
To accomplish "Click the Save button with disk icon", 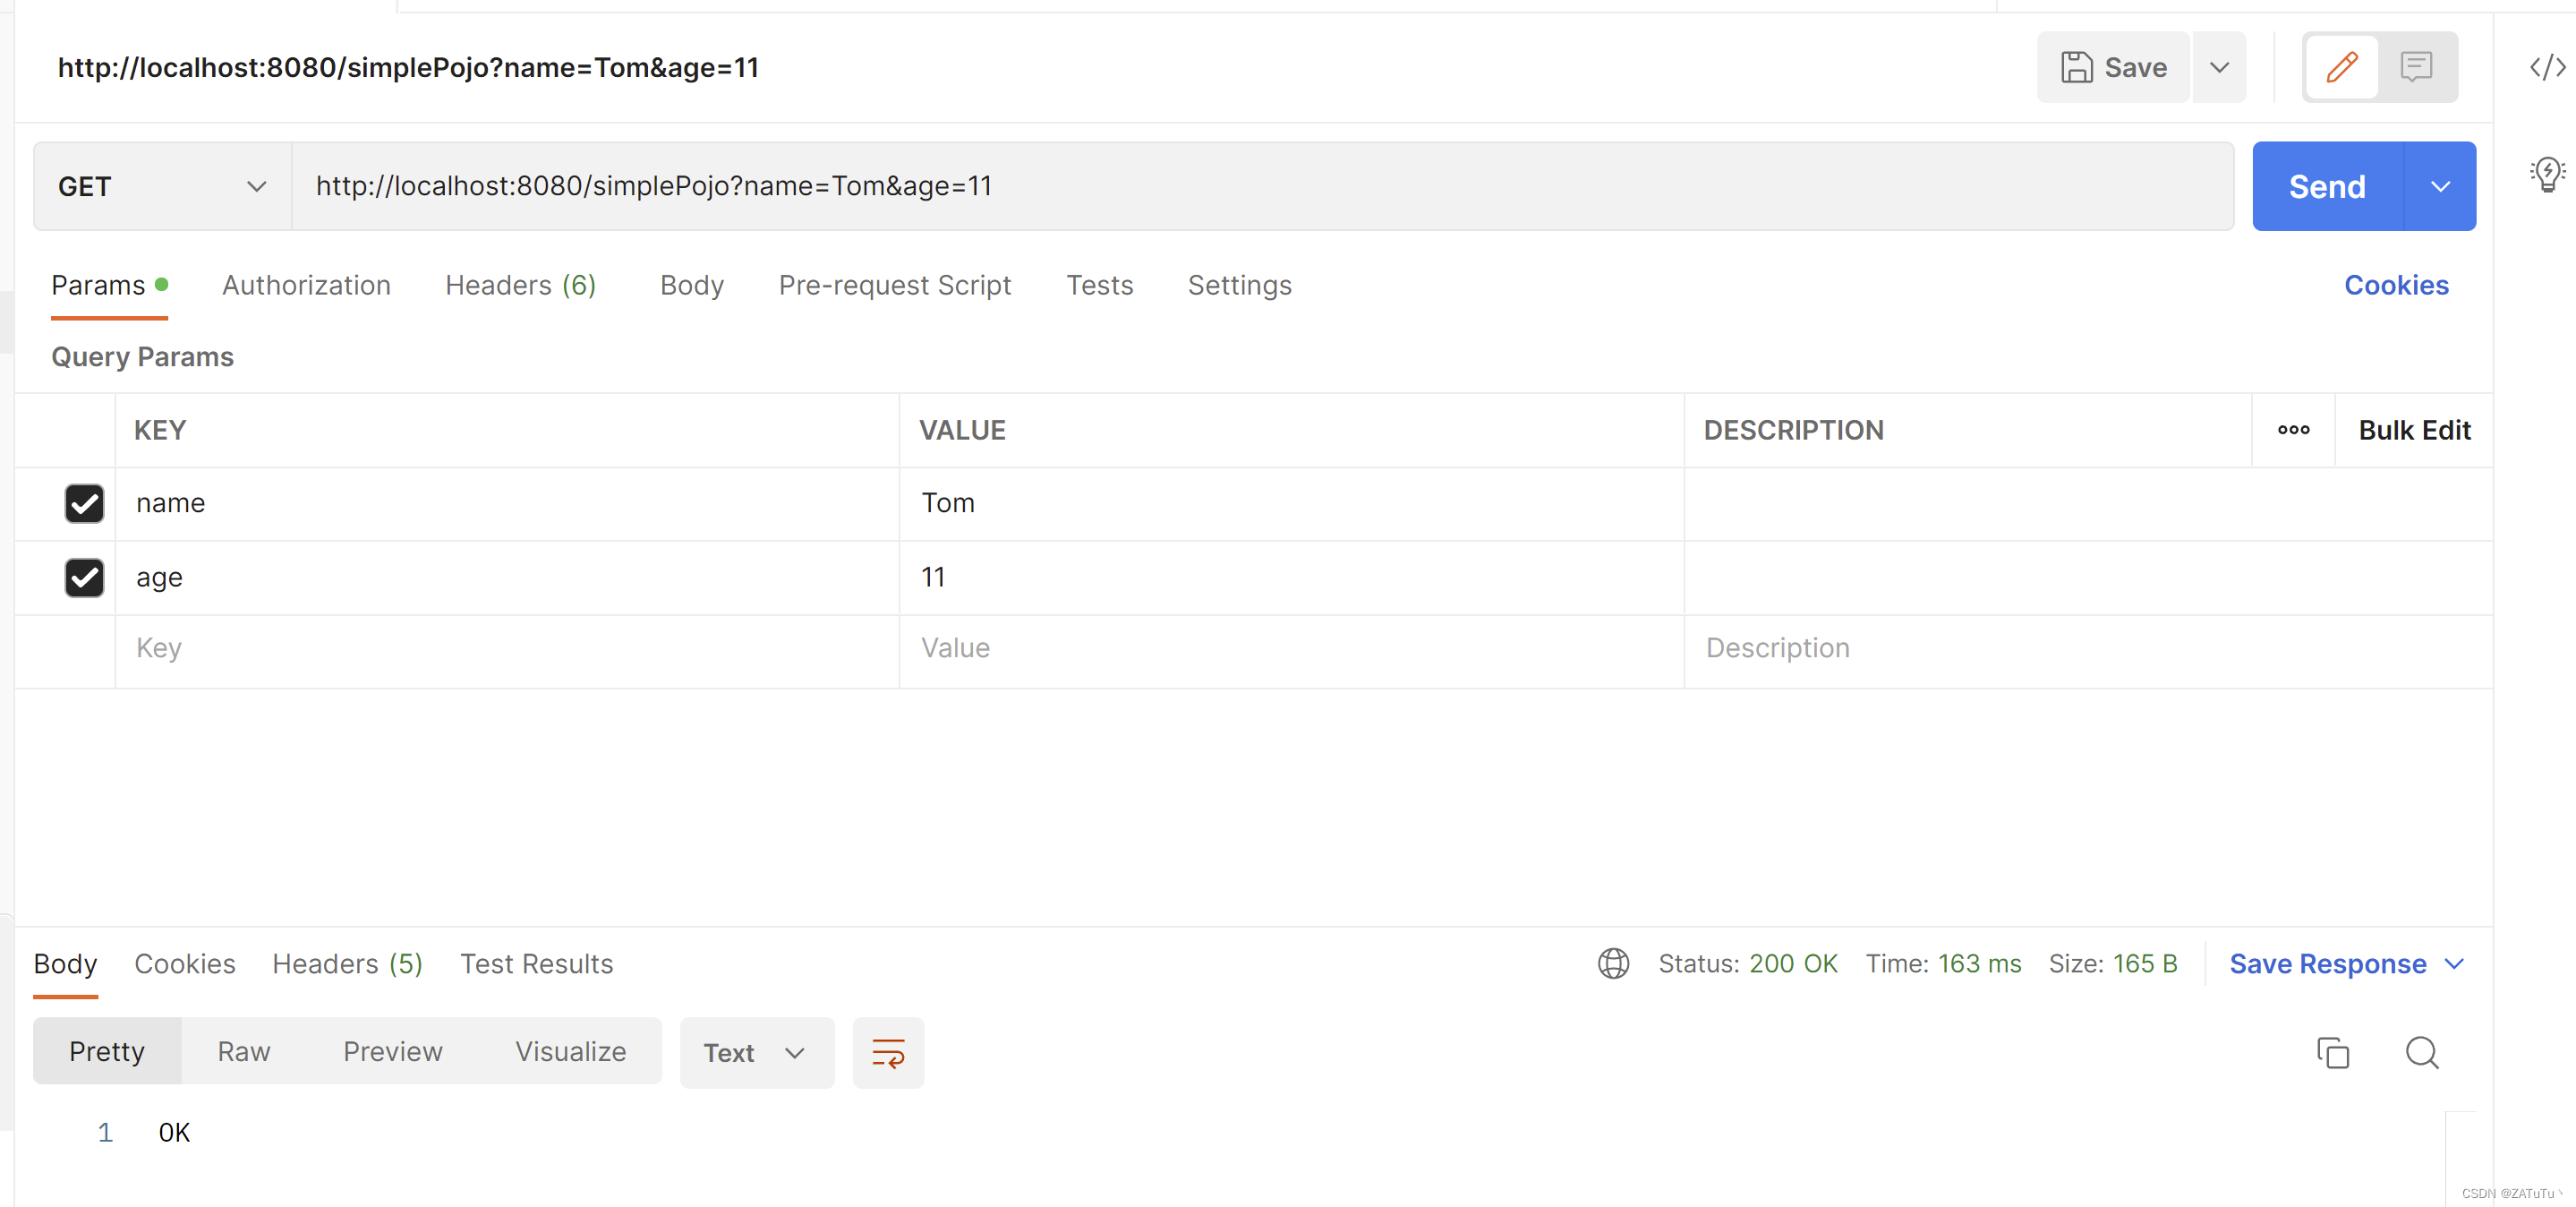I will (x=2113, y=67).
